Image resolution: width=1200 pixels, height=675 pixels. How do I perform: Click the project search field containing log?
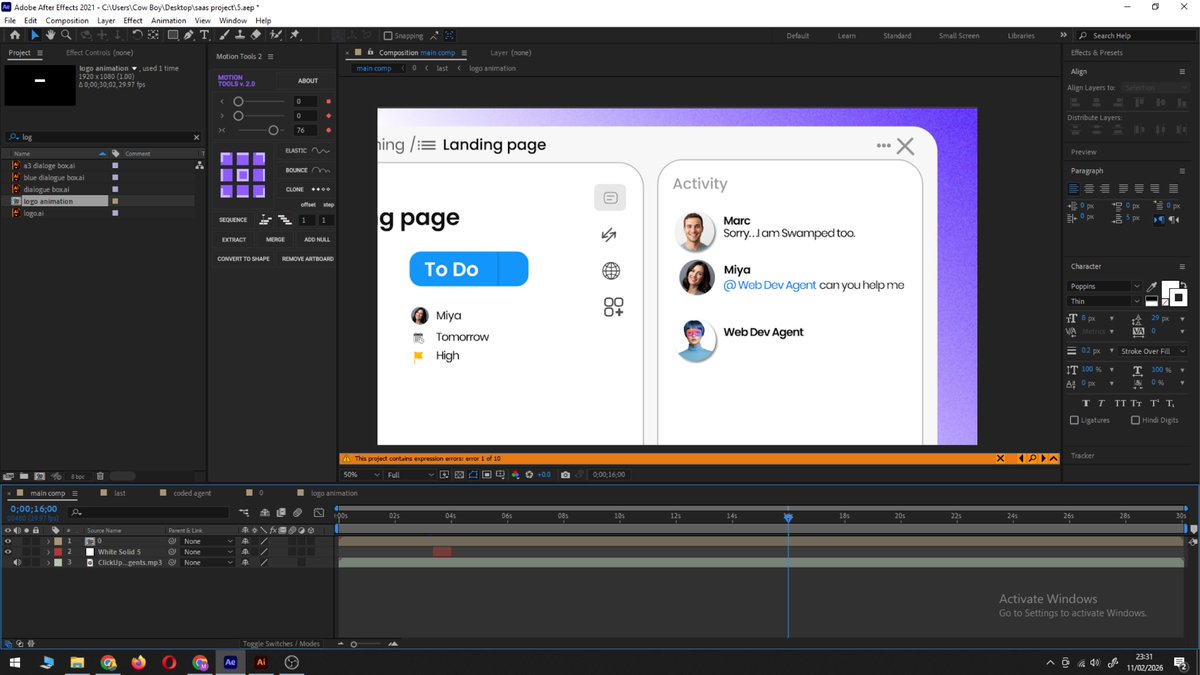point(104,137)
